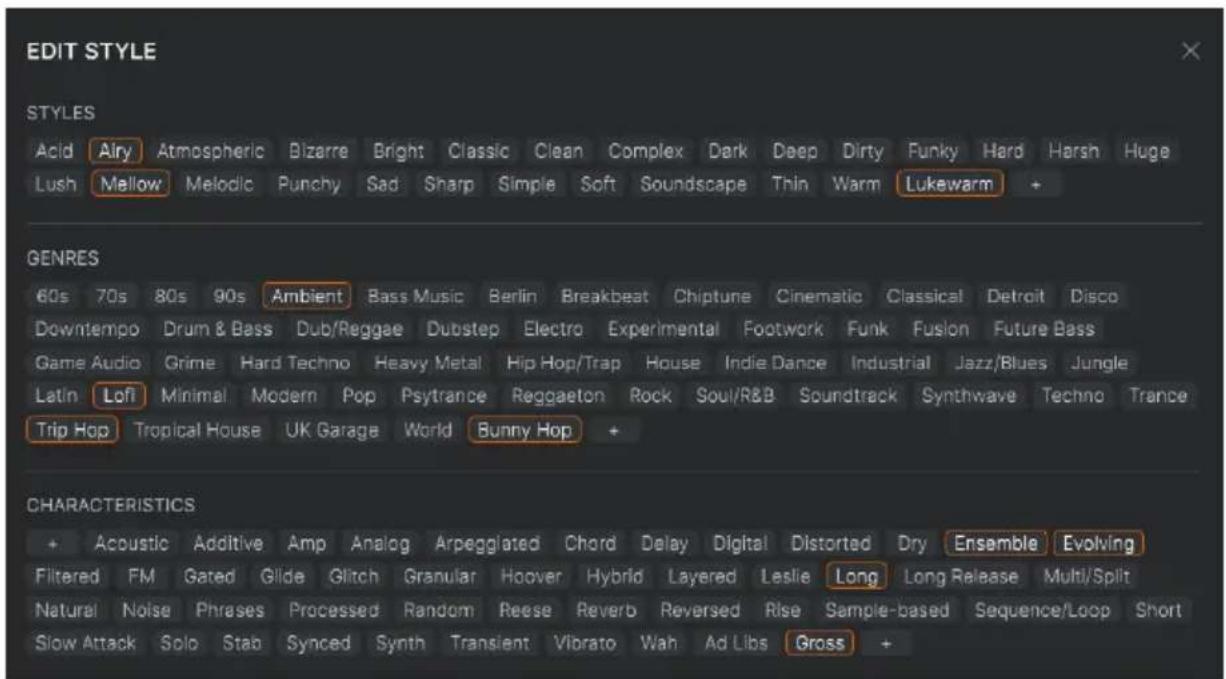Select the Bizarre style tag
1226x679 pixels.
click(x=318, y=152)
